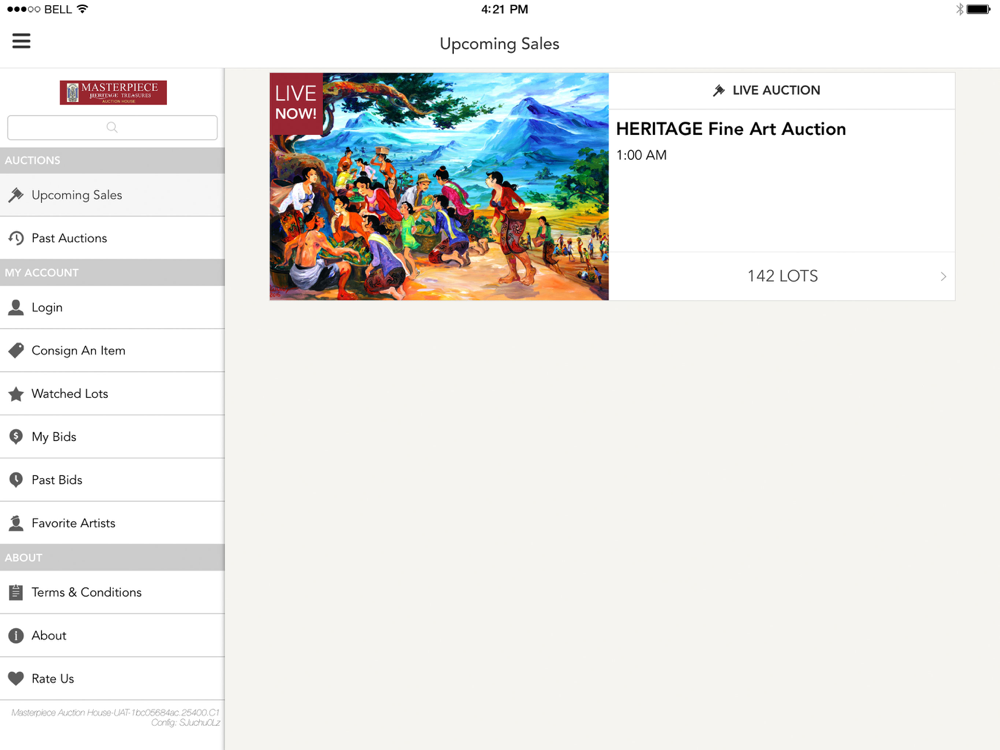This screenshot has width=1000, height=750.
Task: Click the sidebar search field
Action: tap(112, 128)
